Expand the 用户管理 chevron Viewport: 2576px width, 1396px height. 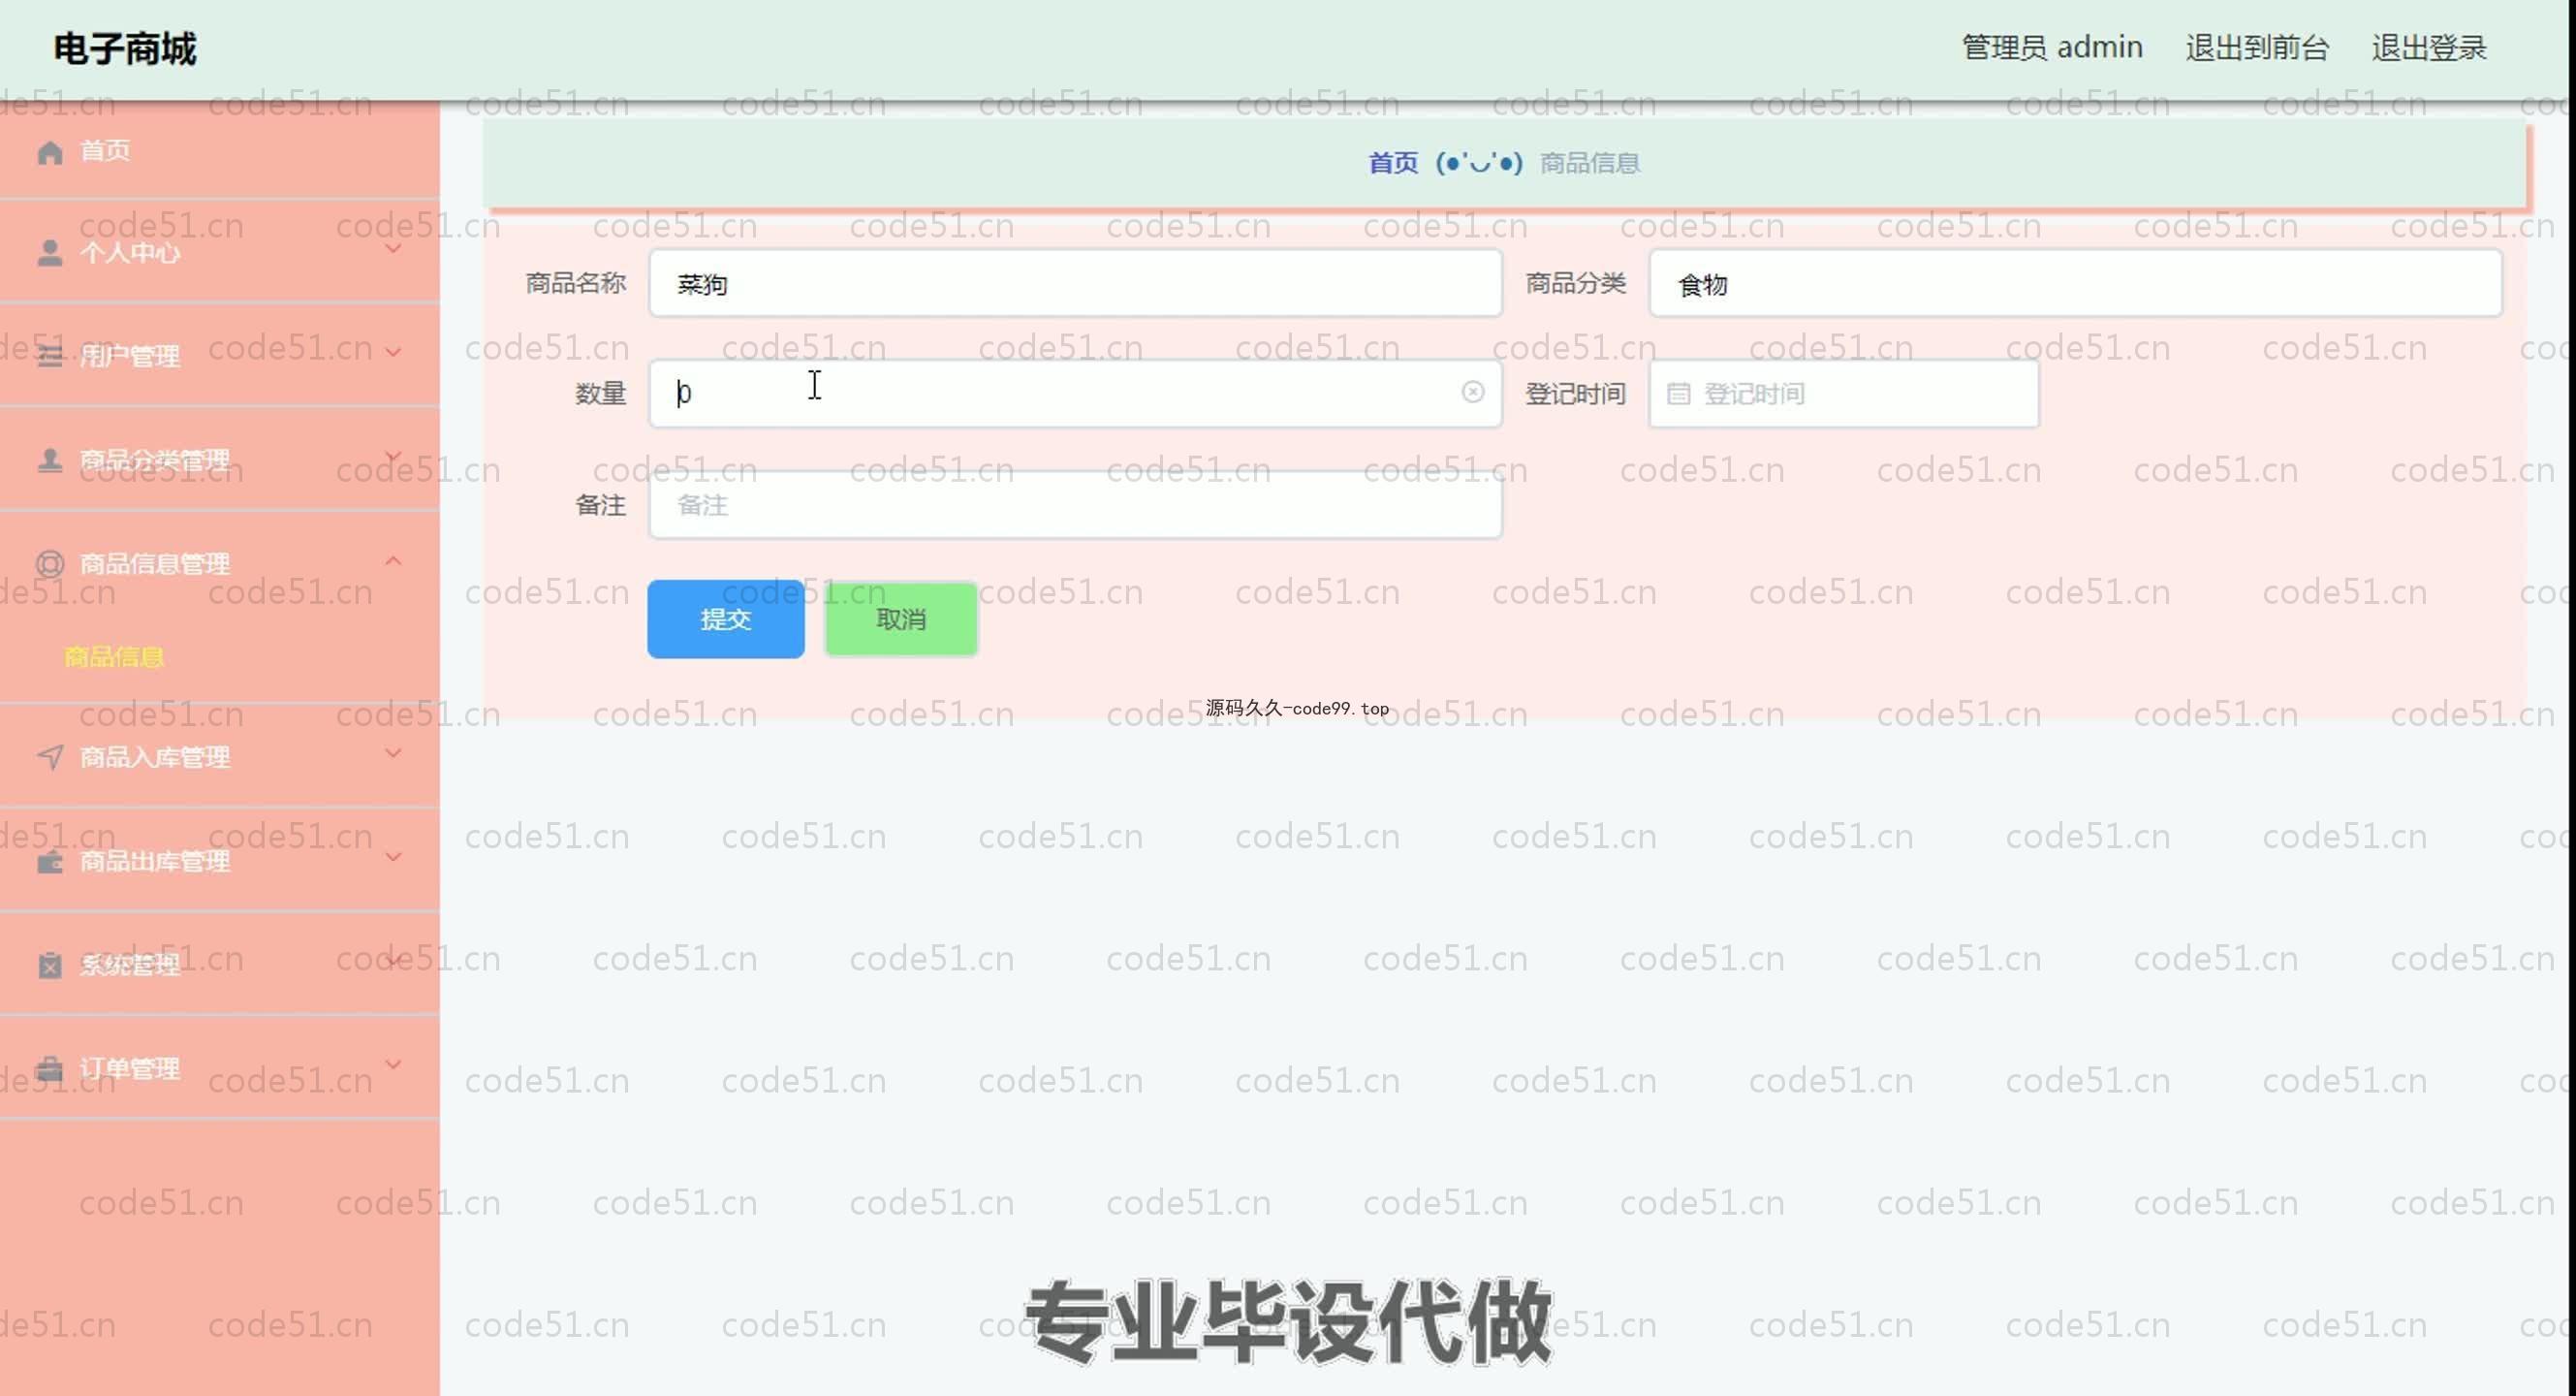(394, 352)
